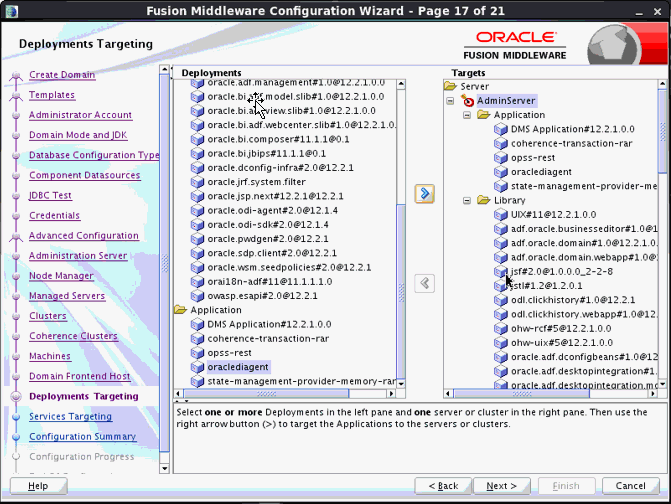
Task: Click icon beside oracle.sdp.client#2.0@12.2.1
Action: click(197, 253)
